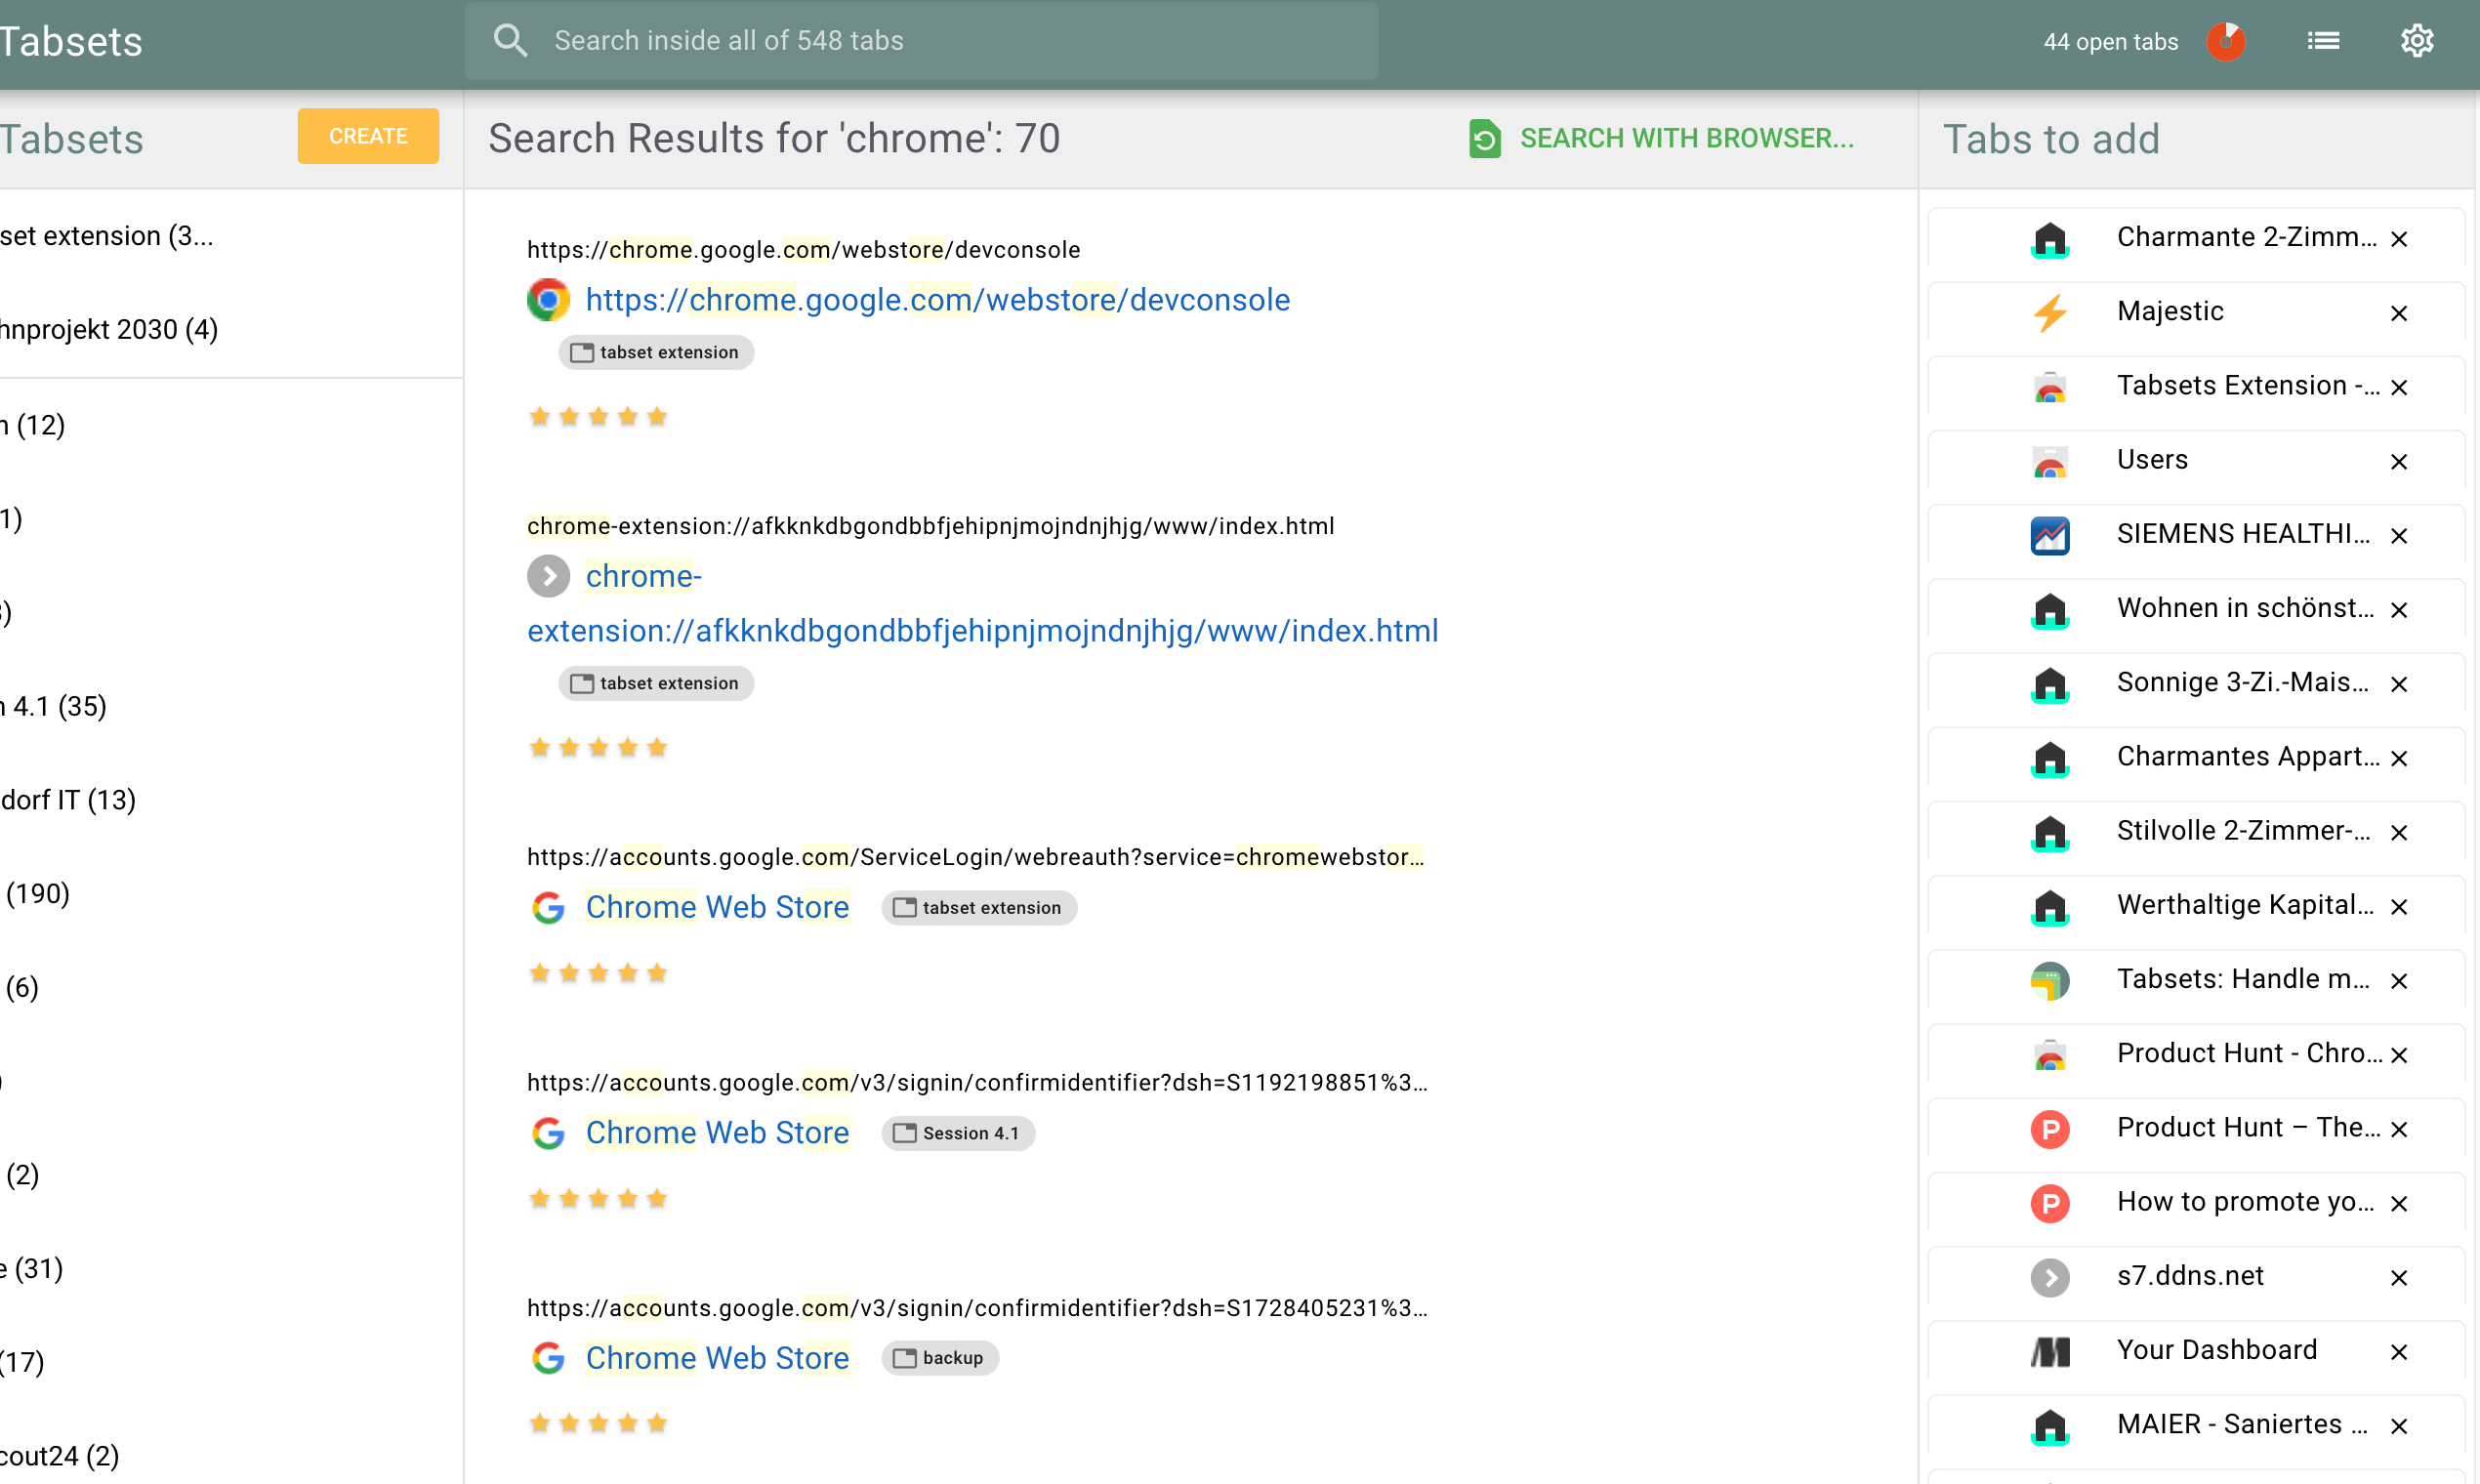Focus the search inside all tabs field
This screenshot has height=1484, width=2480.
pos(921,40)
